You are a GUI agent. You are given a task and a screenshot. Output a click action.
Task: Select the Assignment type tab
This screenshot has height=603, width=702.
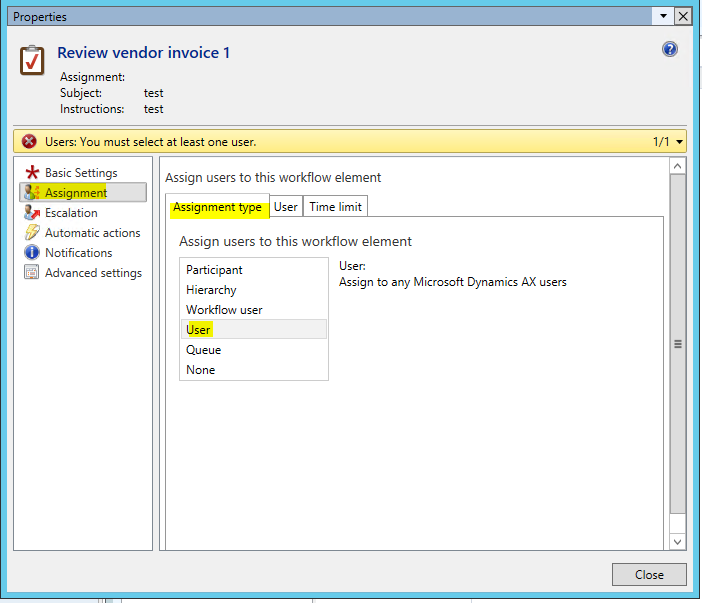217,207
